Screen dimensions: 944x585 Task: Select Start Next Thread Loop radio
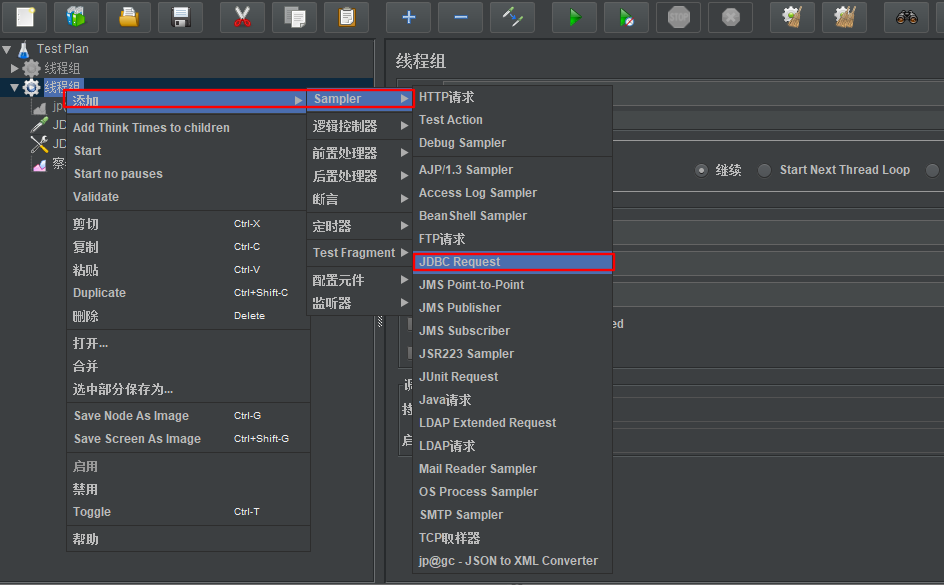point(764,170)
